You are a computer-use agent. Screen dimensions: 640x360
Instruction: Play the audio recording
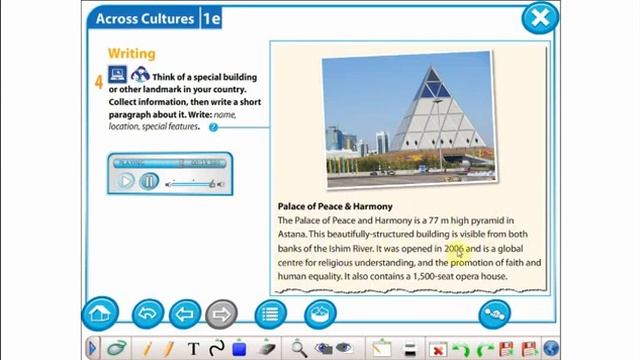tap(125, 181)
